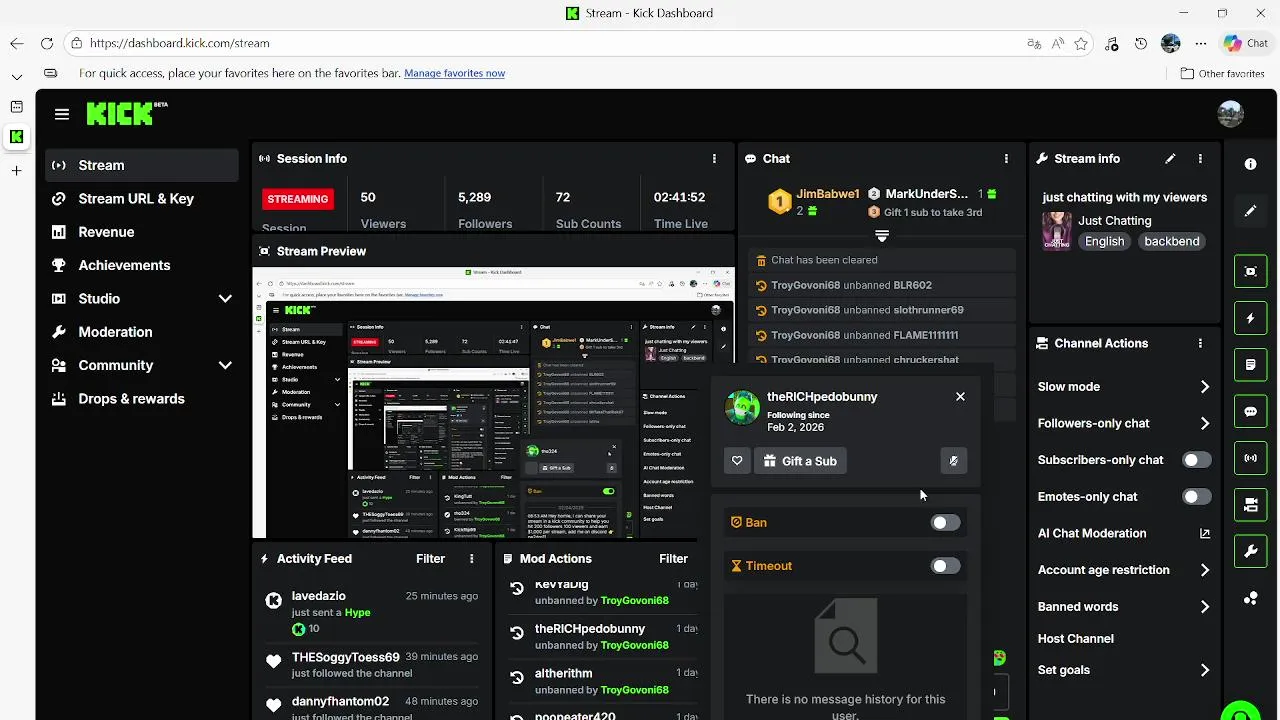Click the Just Chatting category thumbnail
The image size is (1280, 720).
(1057, 231)
